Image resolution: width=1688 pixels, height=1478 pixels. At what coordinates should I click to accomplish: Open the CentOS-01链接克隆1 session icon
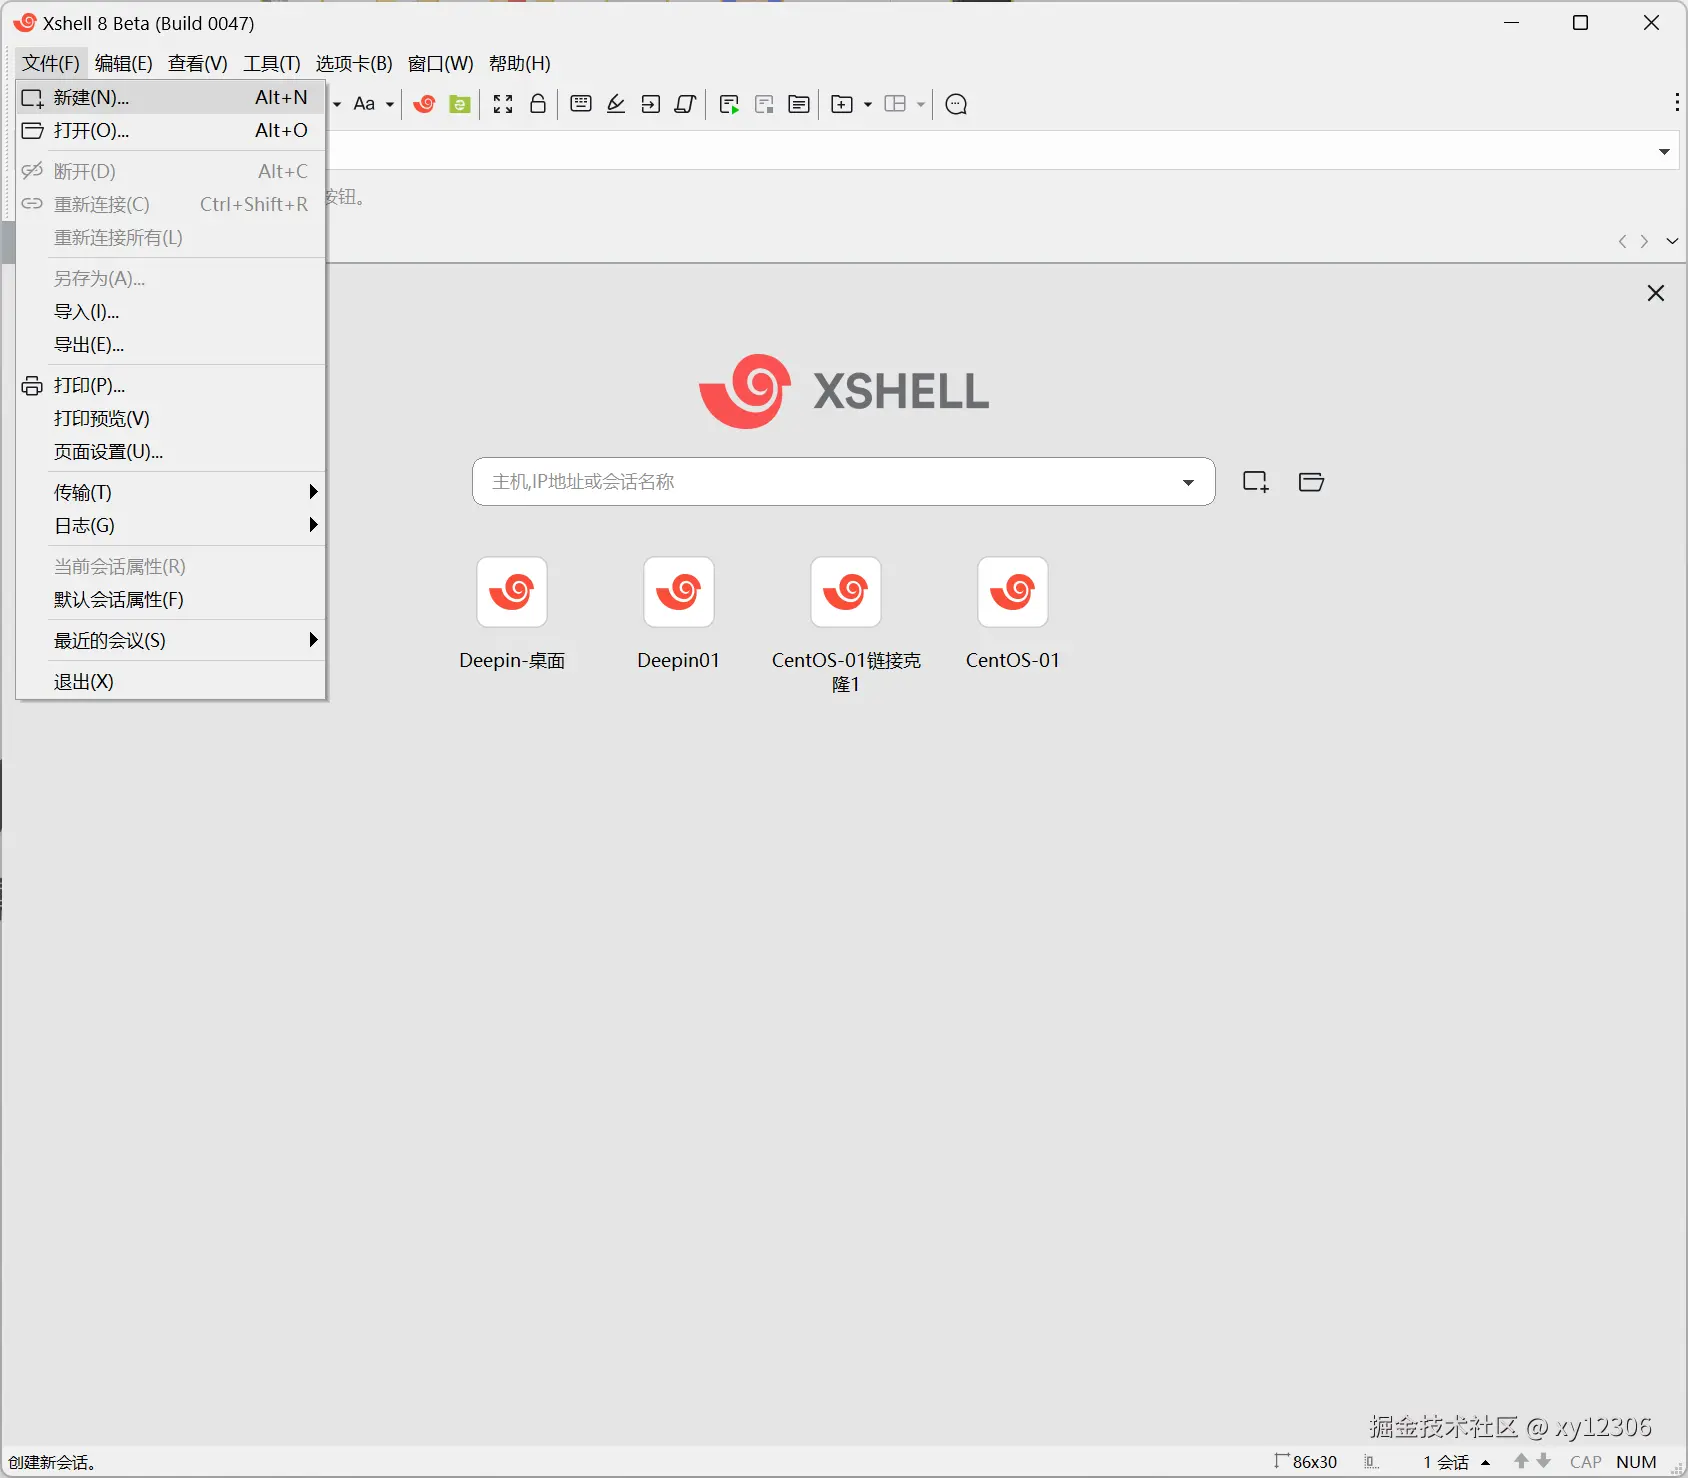click(846, 592)
